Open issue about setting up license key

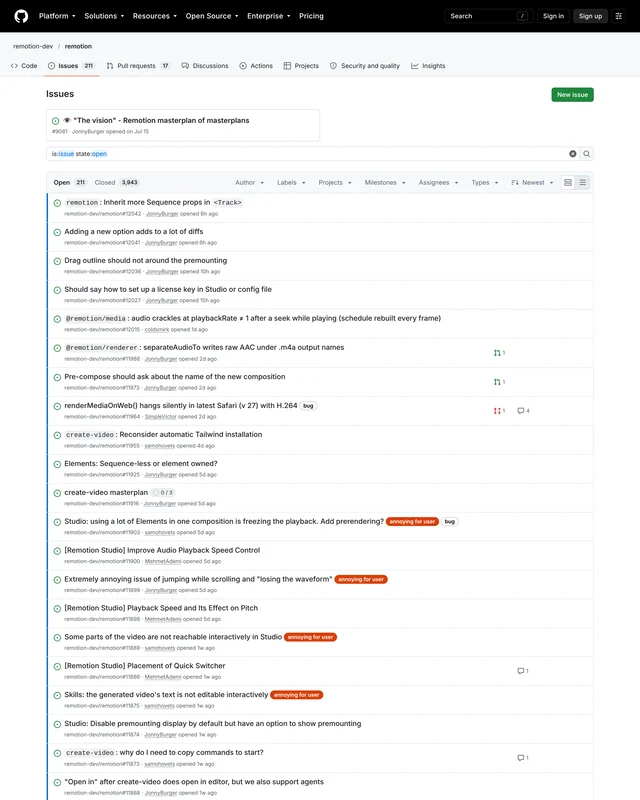tap(168, 289)
